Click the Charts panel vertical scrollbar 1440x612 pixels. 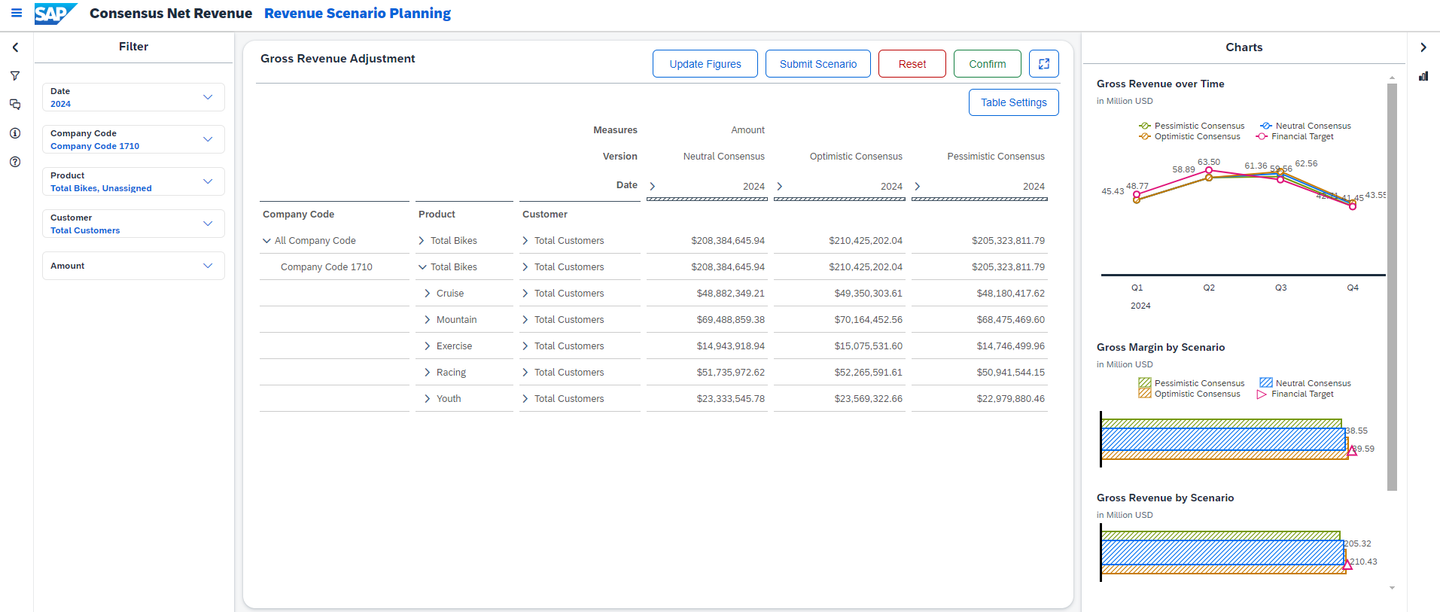pos(1391,286)
